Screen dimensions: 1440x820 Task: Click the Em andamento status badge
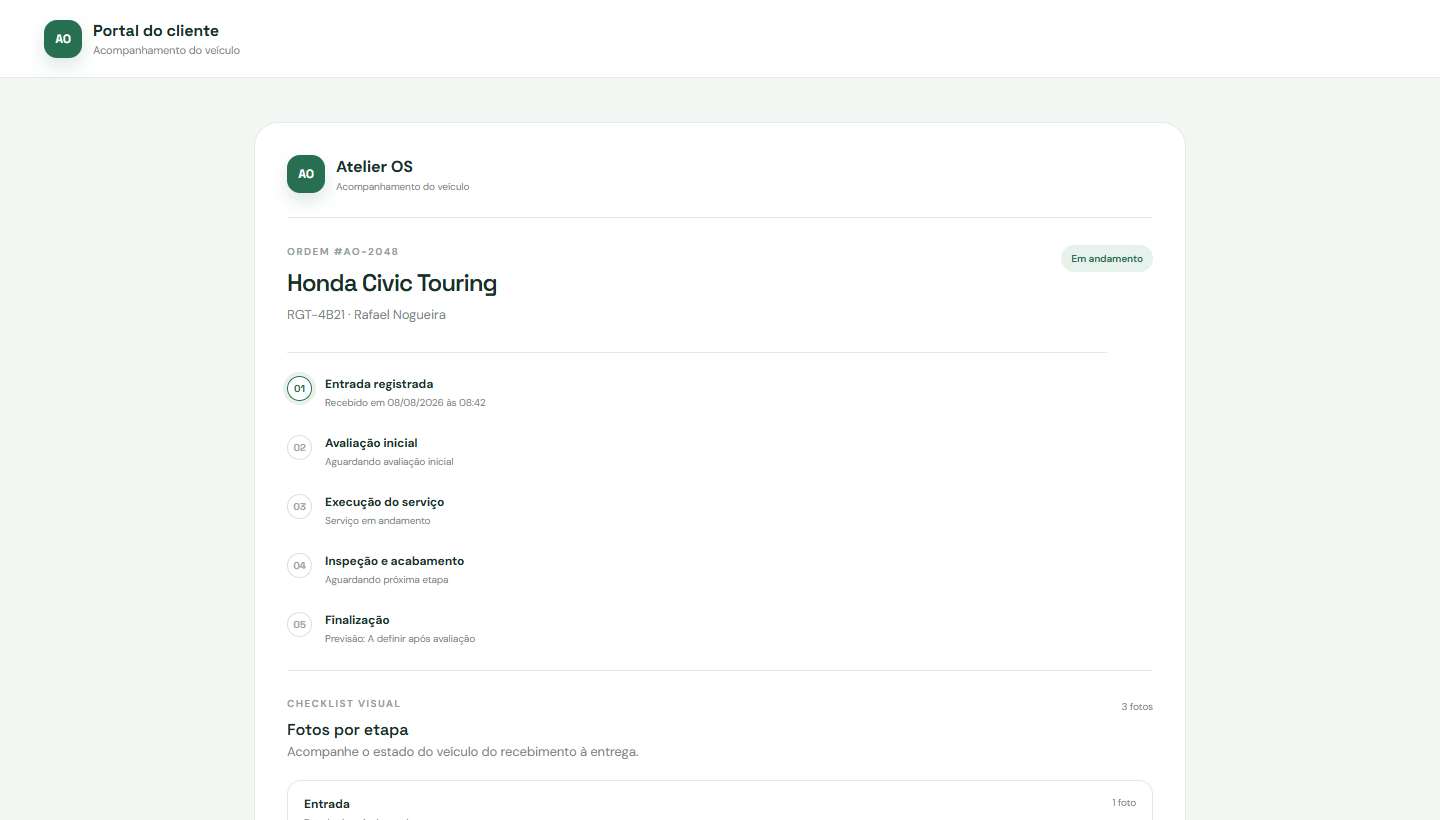pyautogui.click(x=1107, y=258)
